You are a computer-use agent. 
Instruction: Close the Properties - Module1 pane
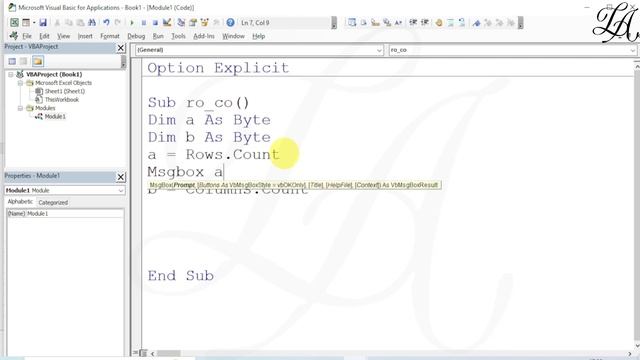[x=121, y=177]
